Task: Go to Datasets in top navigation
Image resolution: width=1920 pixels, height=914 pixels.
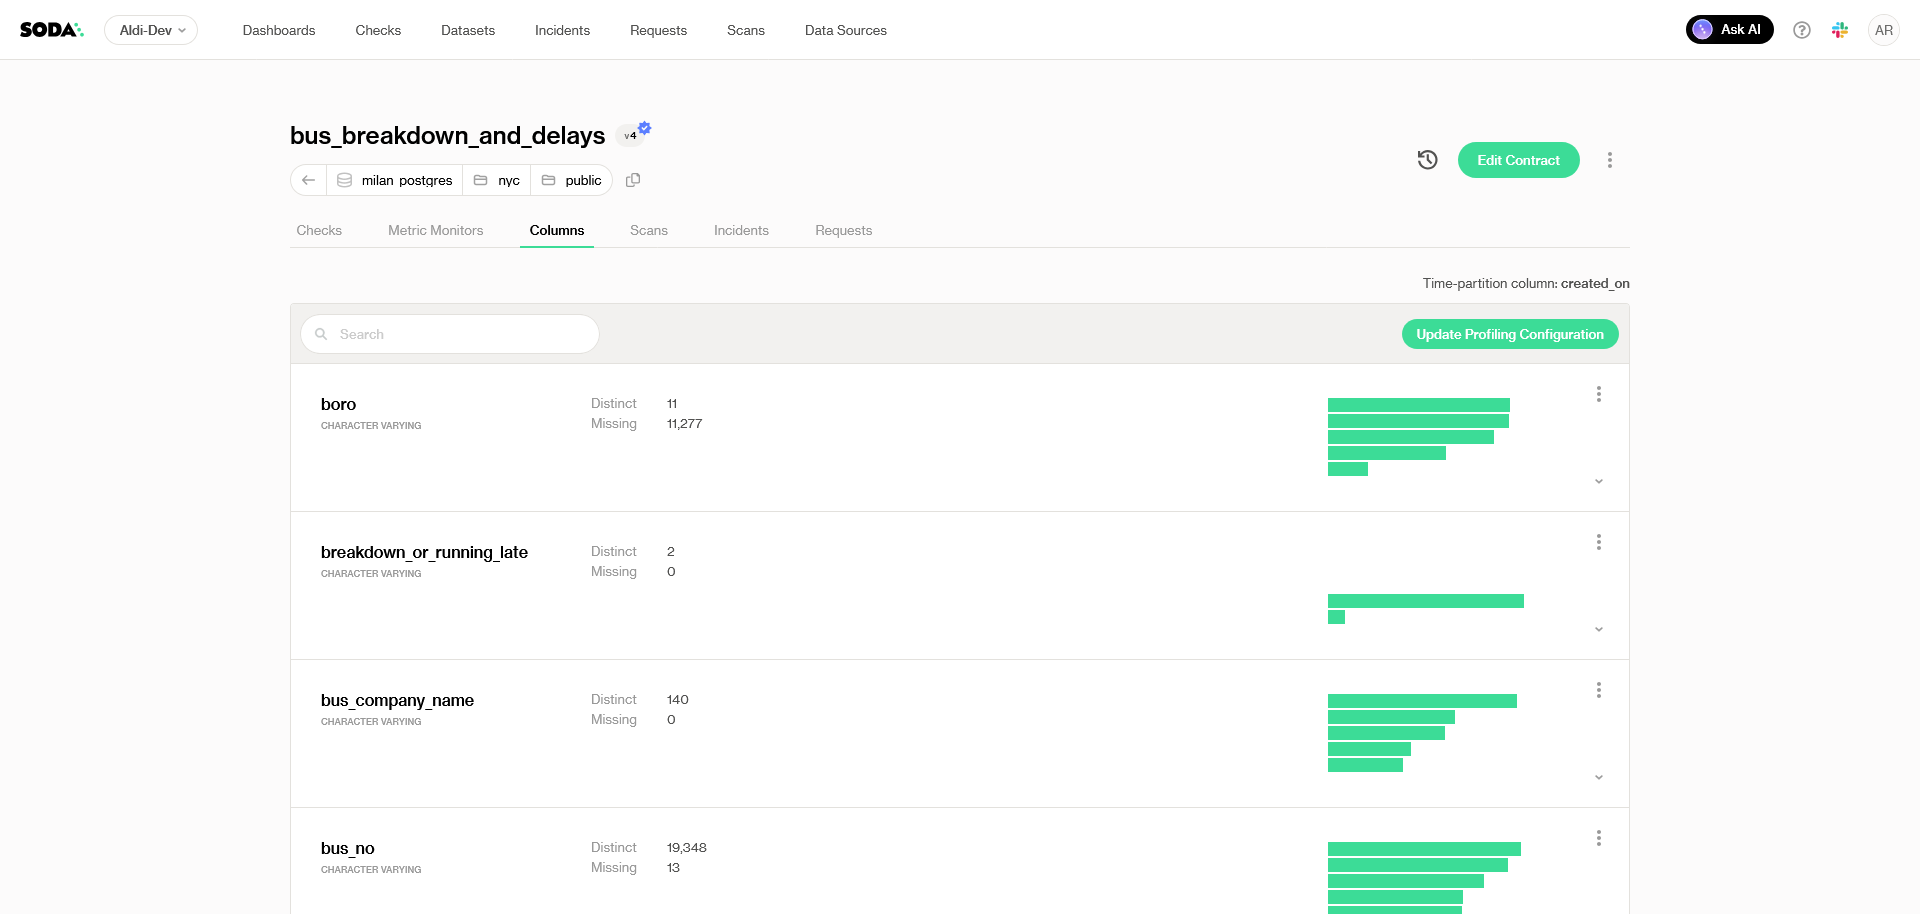Action: pyautogui.click(x=468, y=30)
